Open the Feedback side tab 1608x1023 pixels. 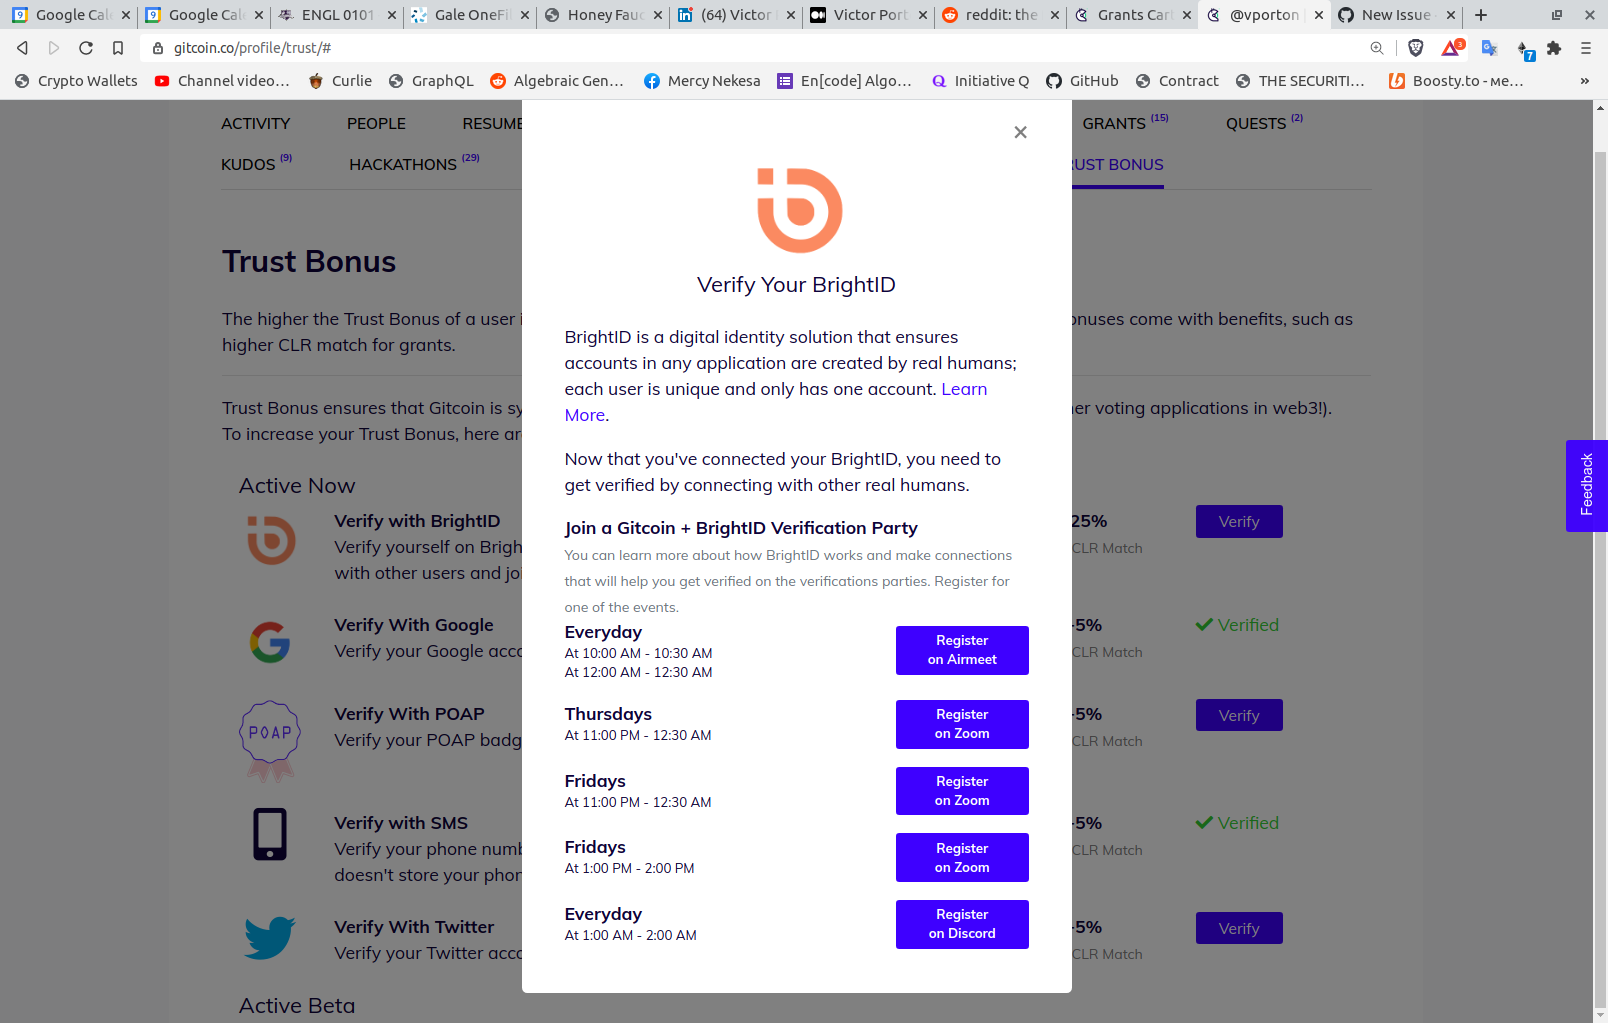(1587, 486)
